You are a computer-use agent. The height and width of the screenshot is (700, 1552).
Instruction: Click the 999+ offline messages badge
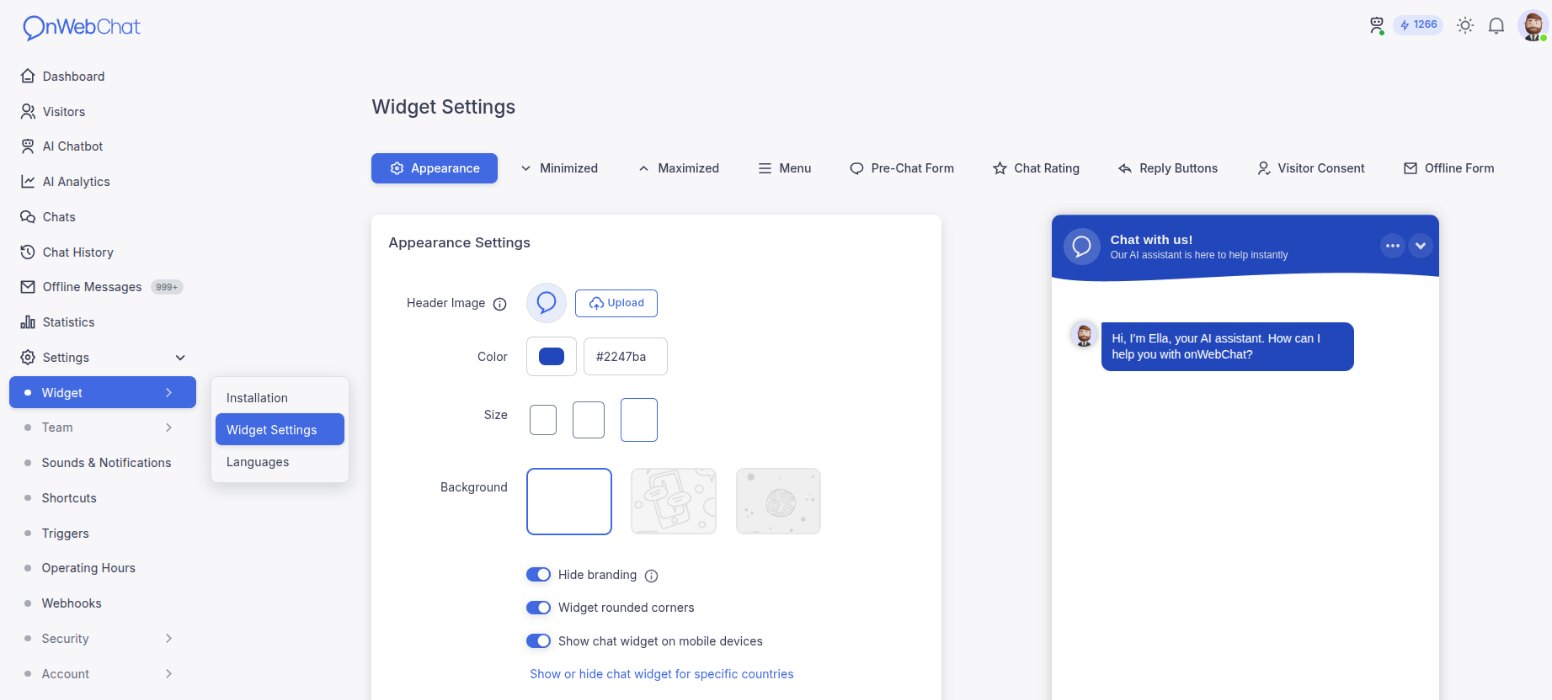pyautogui.click(x=167, y=287)
